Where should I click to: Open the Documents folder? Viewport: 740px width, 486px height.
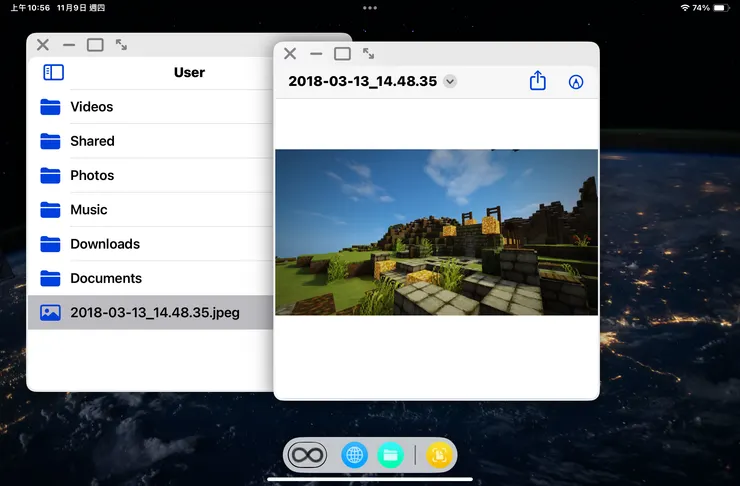(151, 278)
